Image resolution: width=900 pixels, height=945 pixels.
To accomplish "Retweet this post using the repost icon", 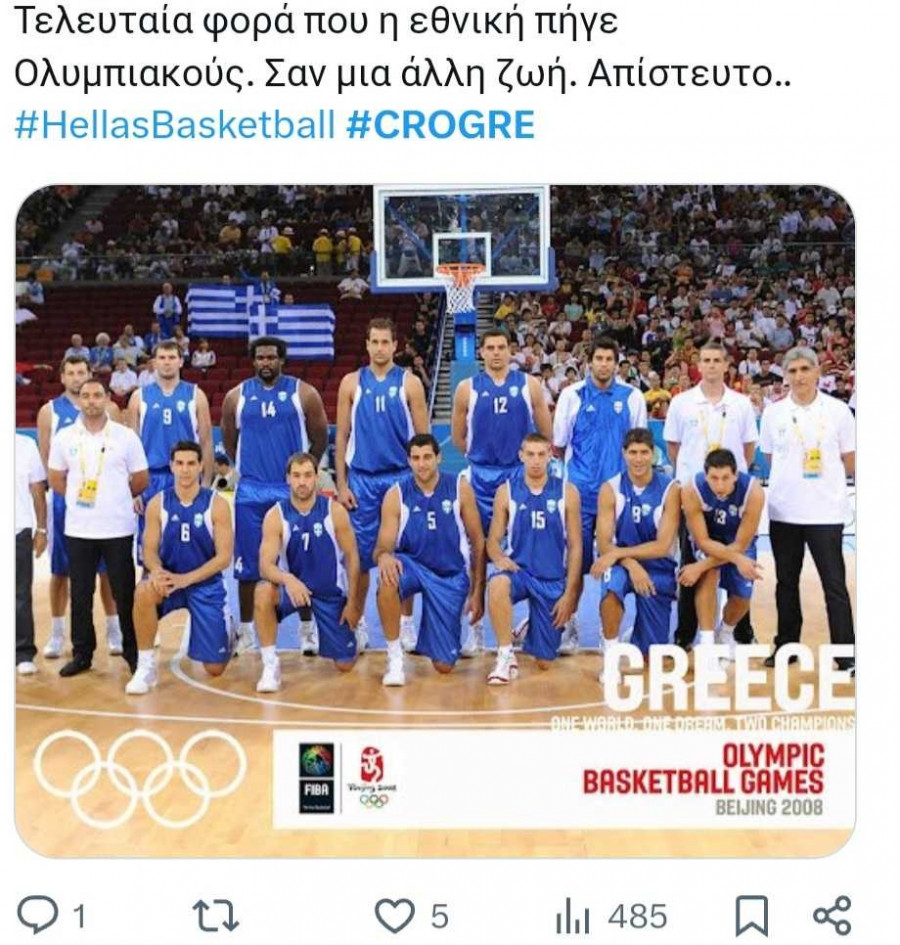I will 215,916.
